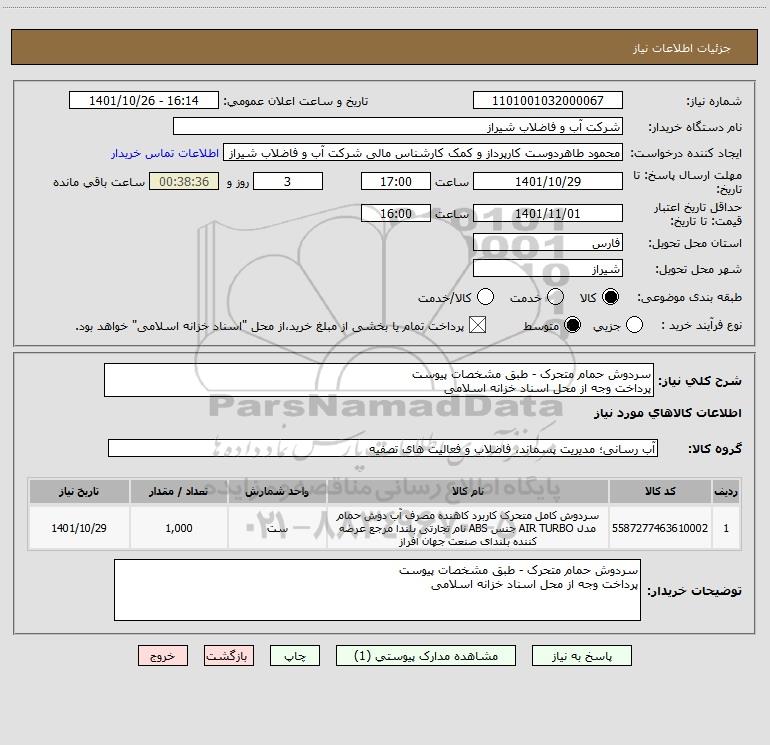Click the city field شیراز
The height and width of the screenshot is (745, 770).
(x=548, y=269)
